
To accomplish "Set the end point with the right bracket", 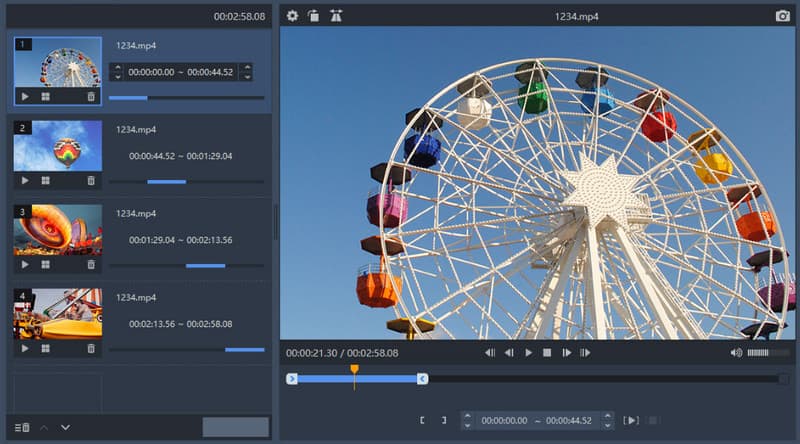I will point(444,420).
